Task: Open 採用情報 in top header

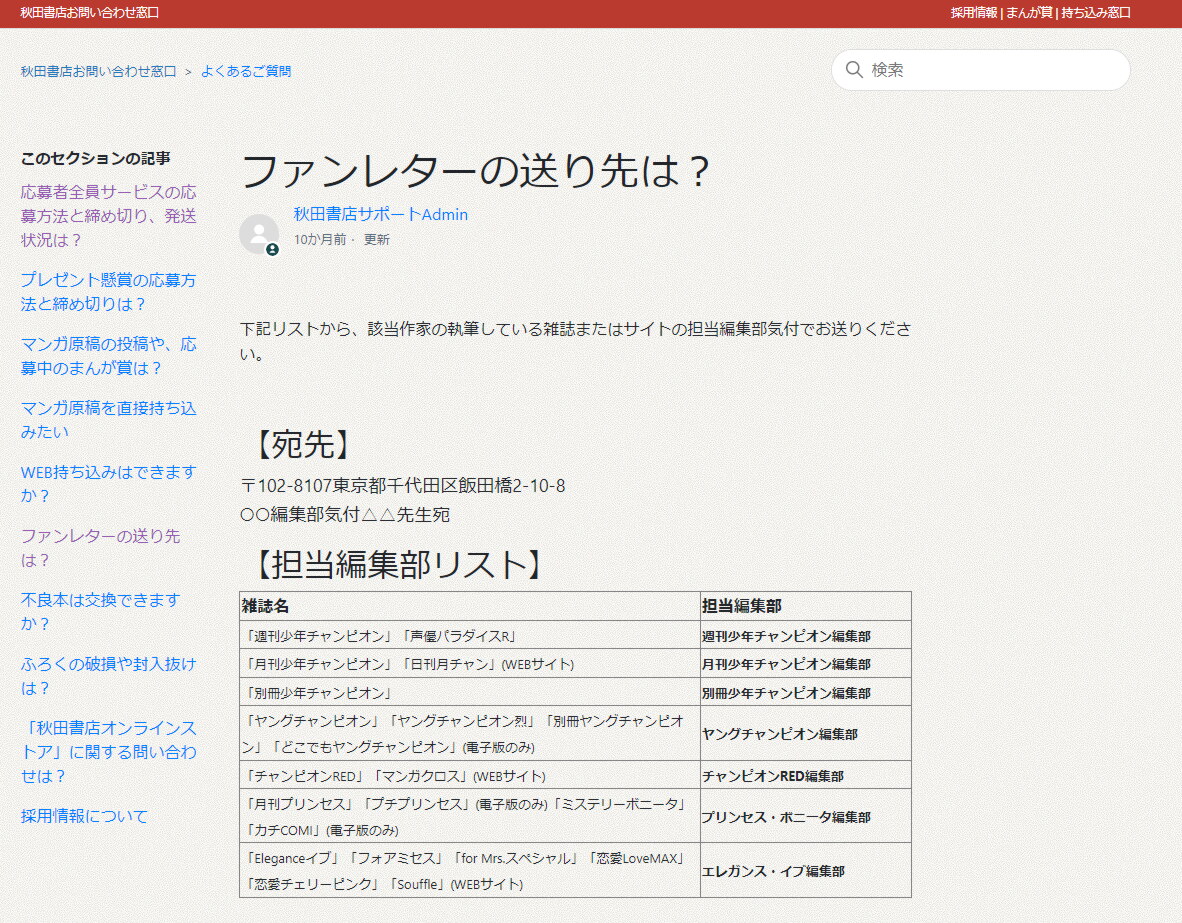Action: (973, 13)
